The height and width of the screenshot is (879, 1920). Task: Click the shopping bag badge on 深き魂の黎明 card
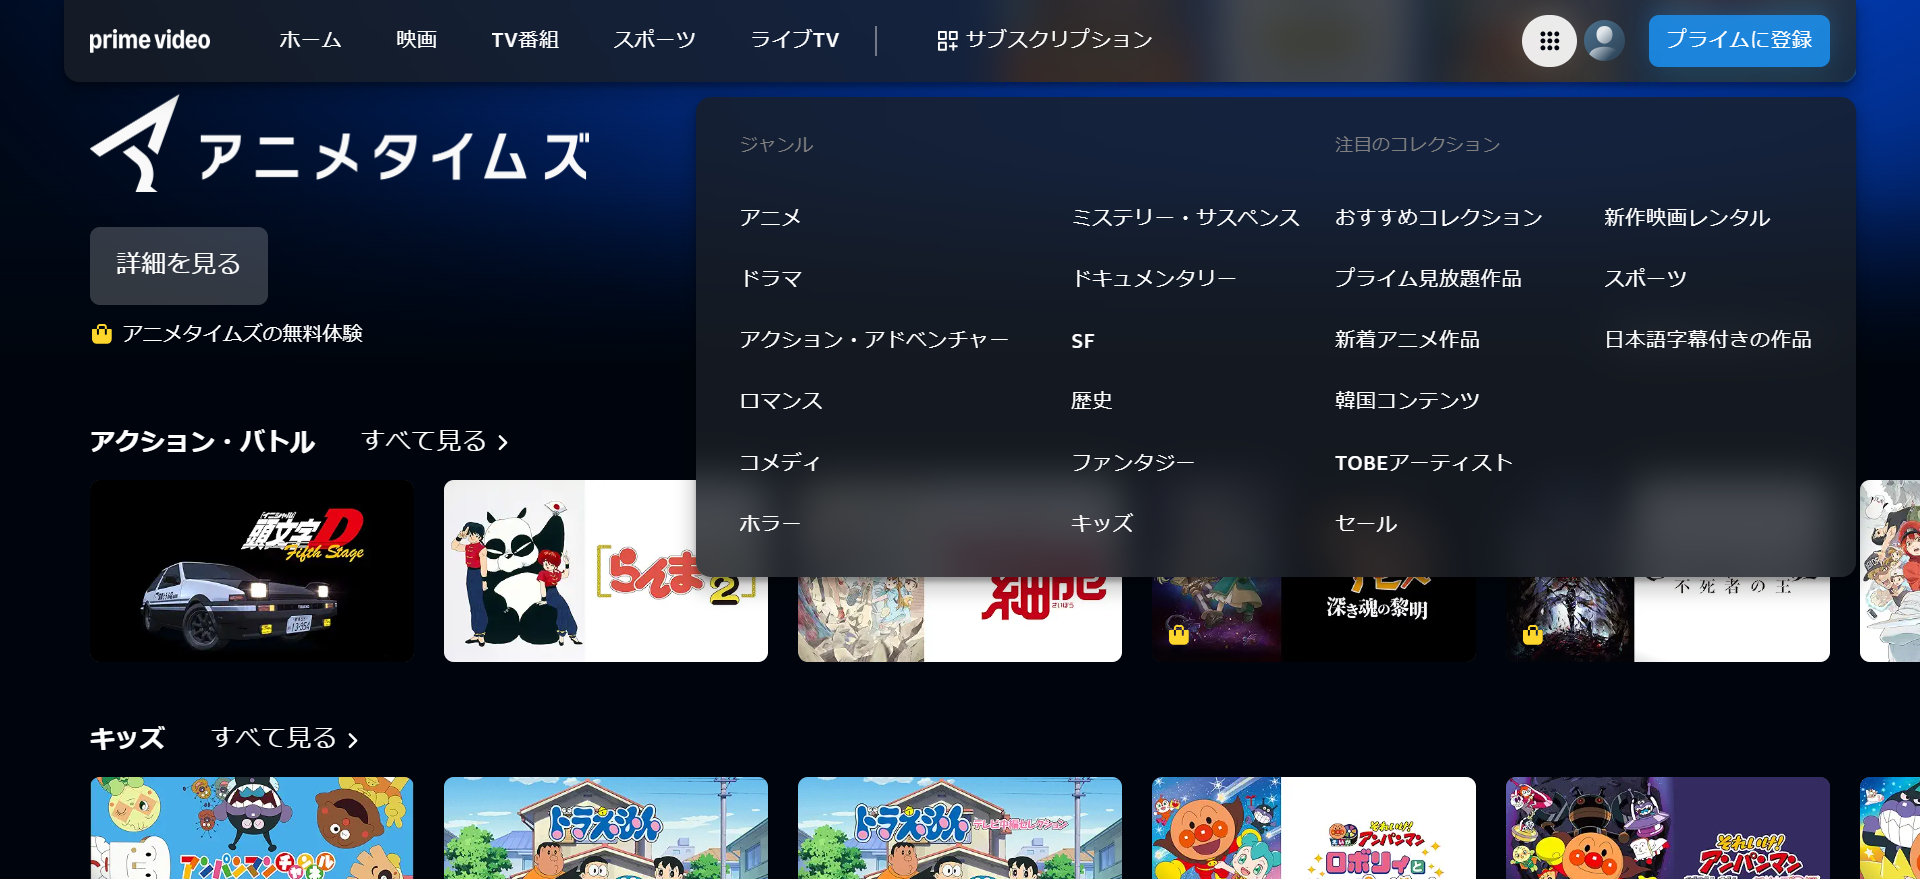tap(1179, 634)
